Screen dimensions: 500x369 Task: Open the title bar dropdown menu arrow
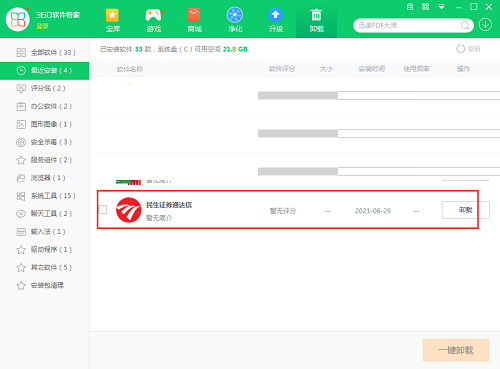(441, 7)
